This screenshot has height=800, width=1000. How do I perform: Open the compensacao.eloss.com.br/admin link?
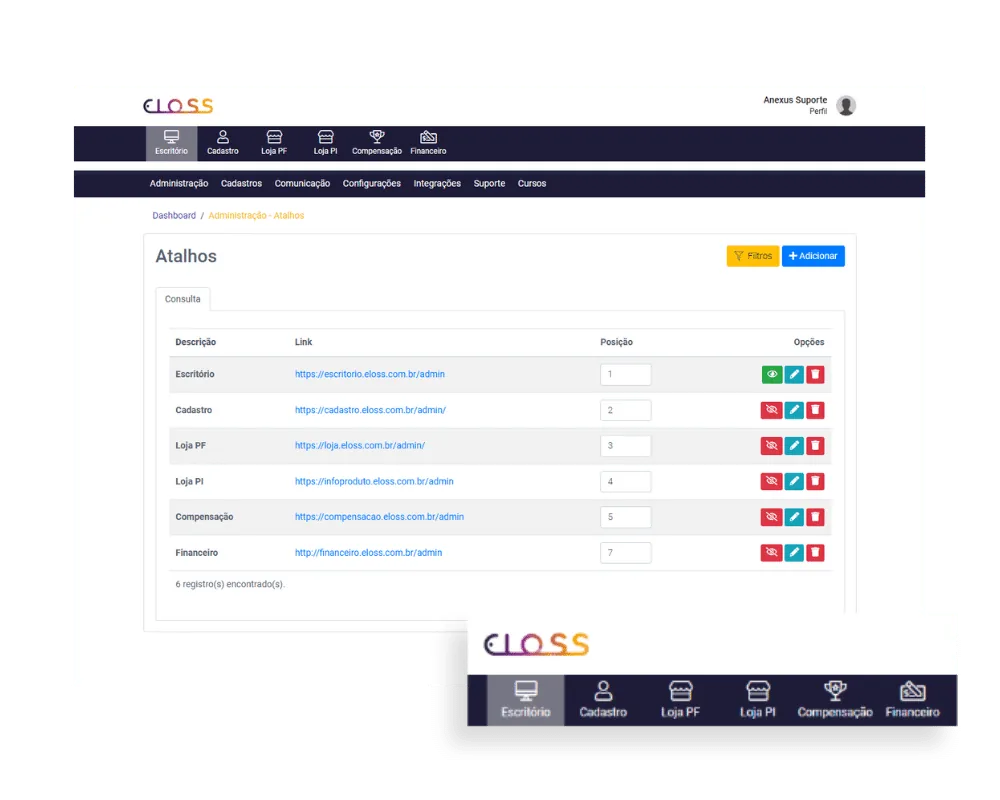coord(379,517)
